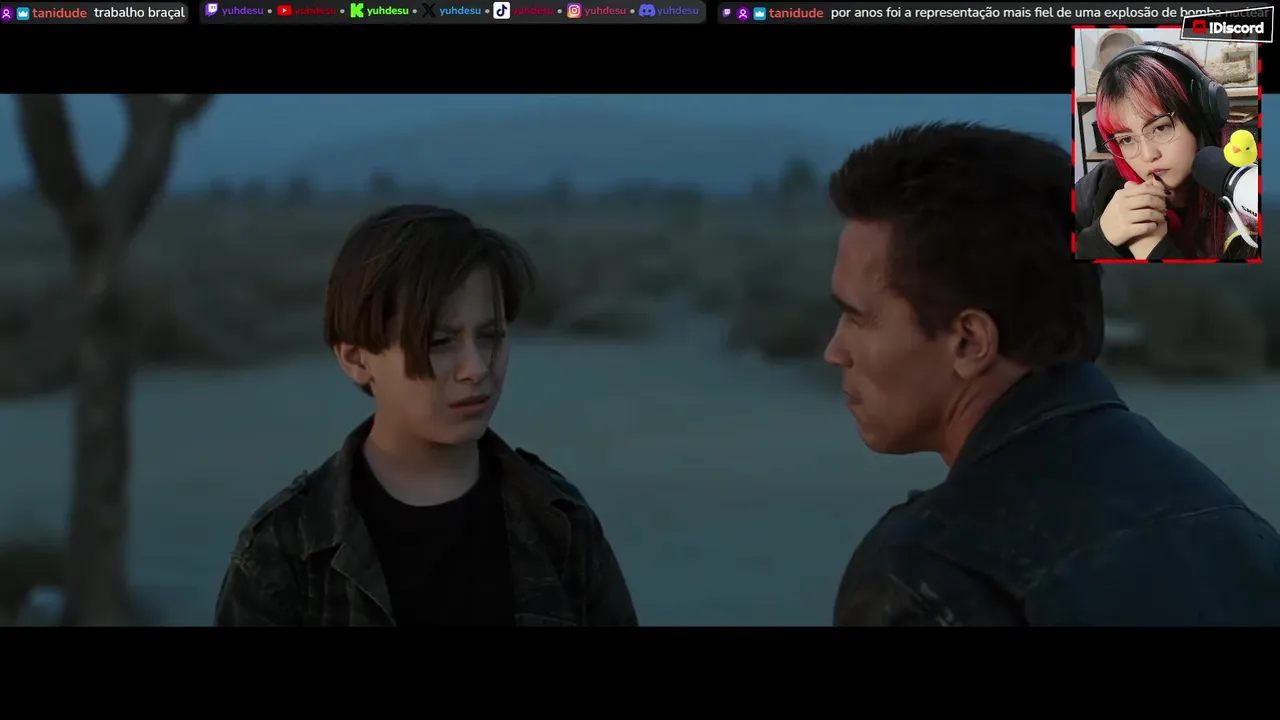Click the yuhdesu label next to Instagram
1280x720 pixels.
(605, 11)
